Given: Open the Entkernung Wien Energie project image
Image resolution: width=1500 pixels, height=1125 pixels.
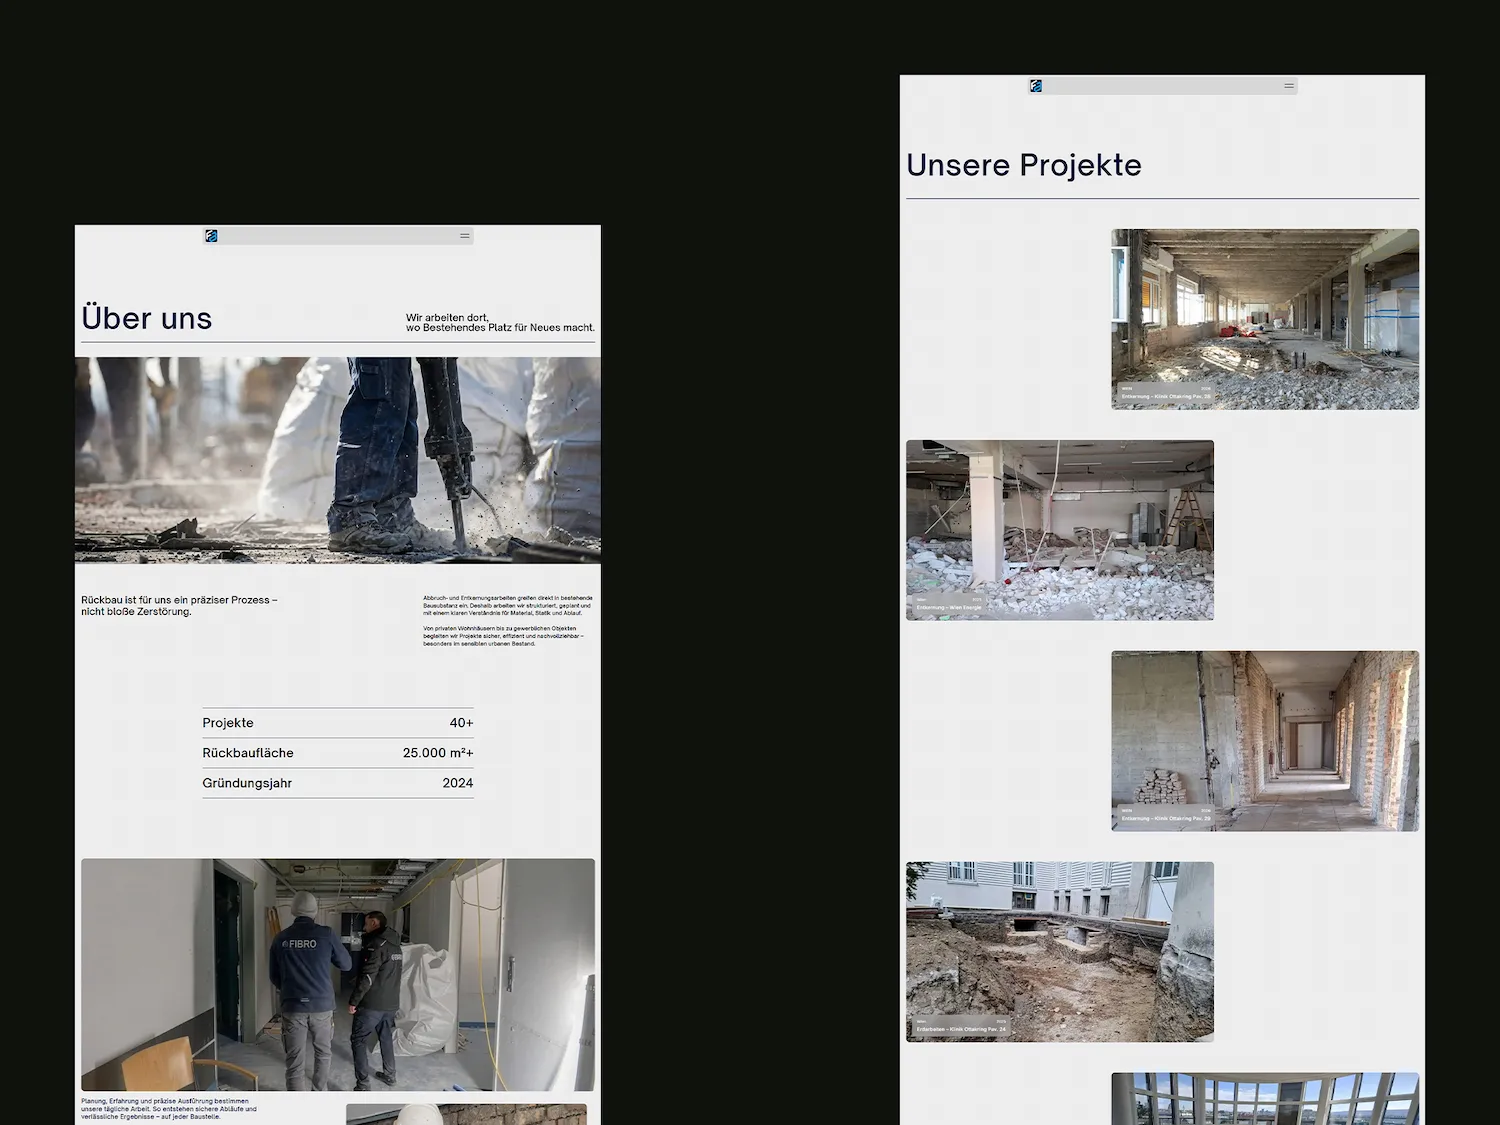Looking at the screenshot, I should click(x=1060, y=530).
